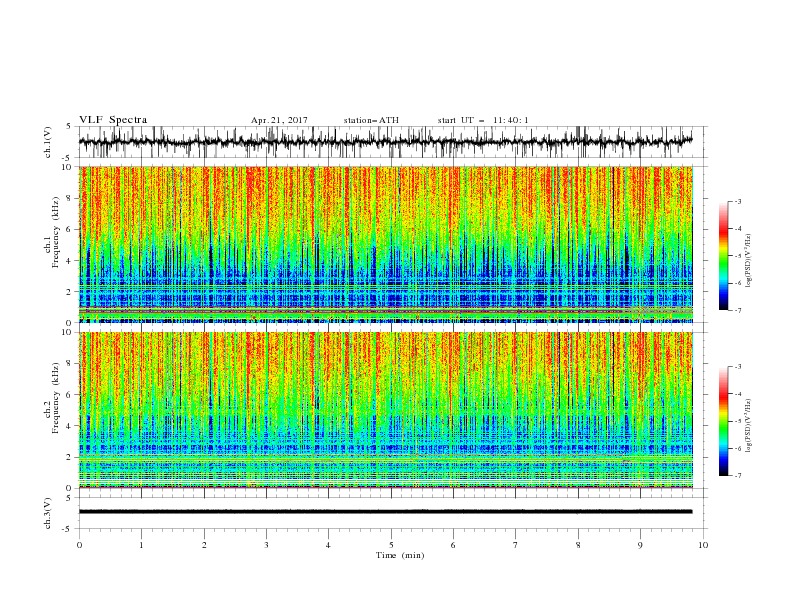
Task: Click the "-3" label on upper color bar
Action: [738, 201]
